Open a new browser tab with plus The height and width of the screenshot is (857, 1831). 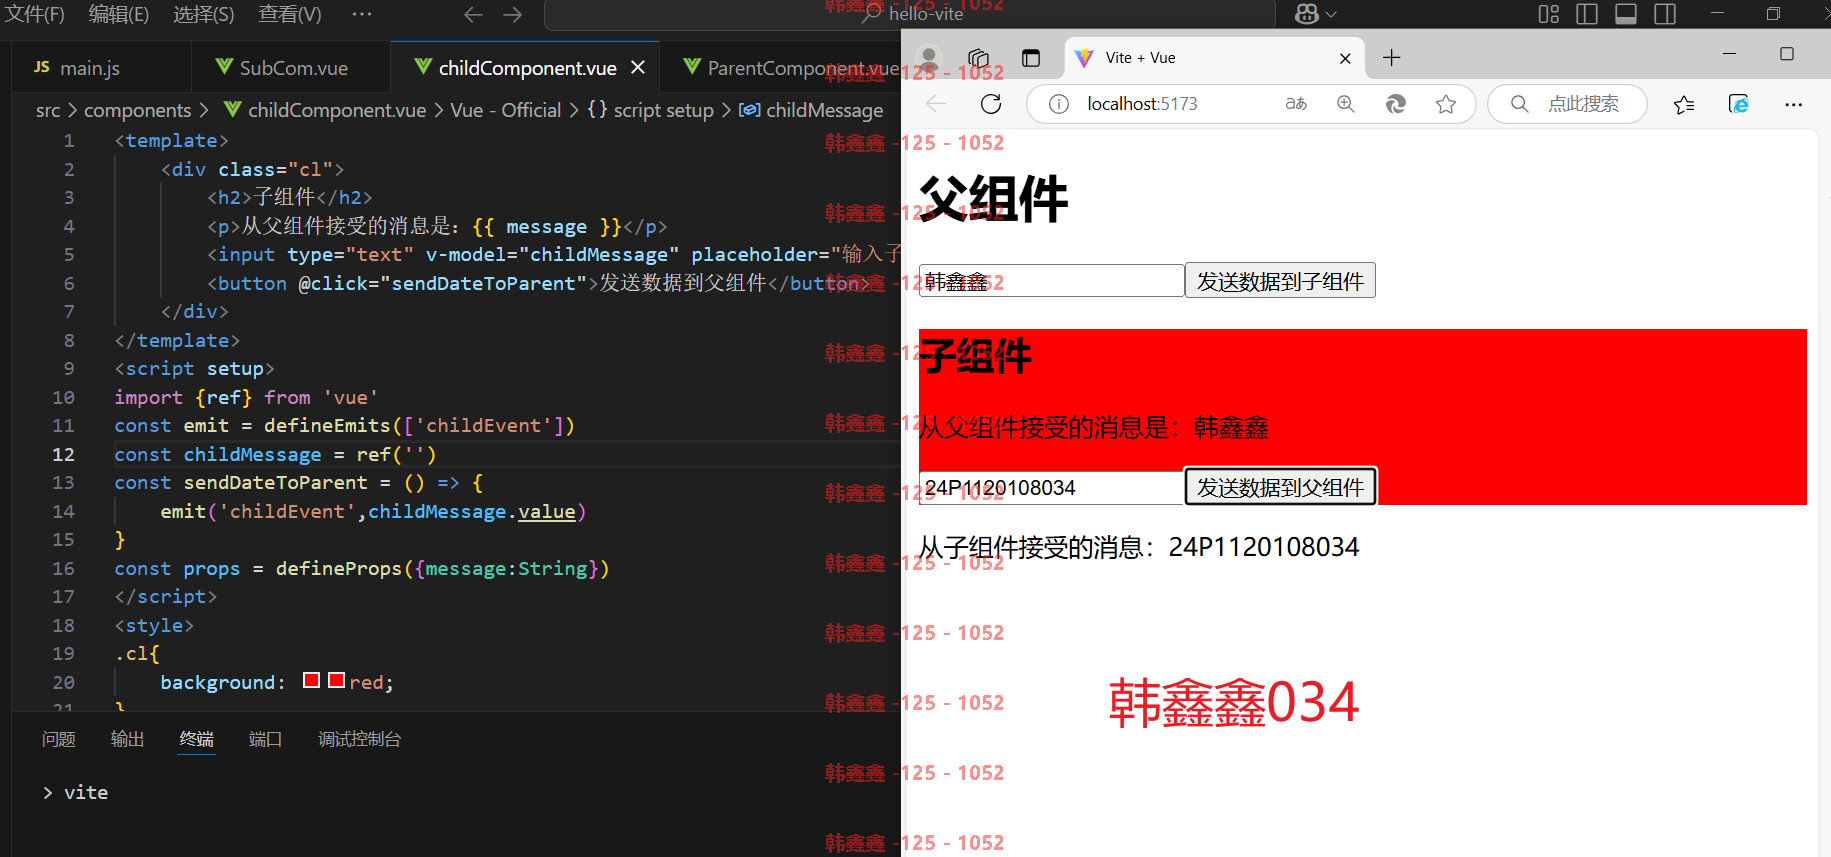click(1391, 58)
